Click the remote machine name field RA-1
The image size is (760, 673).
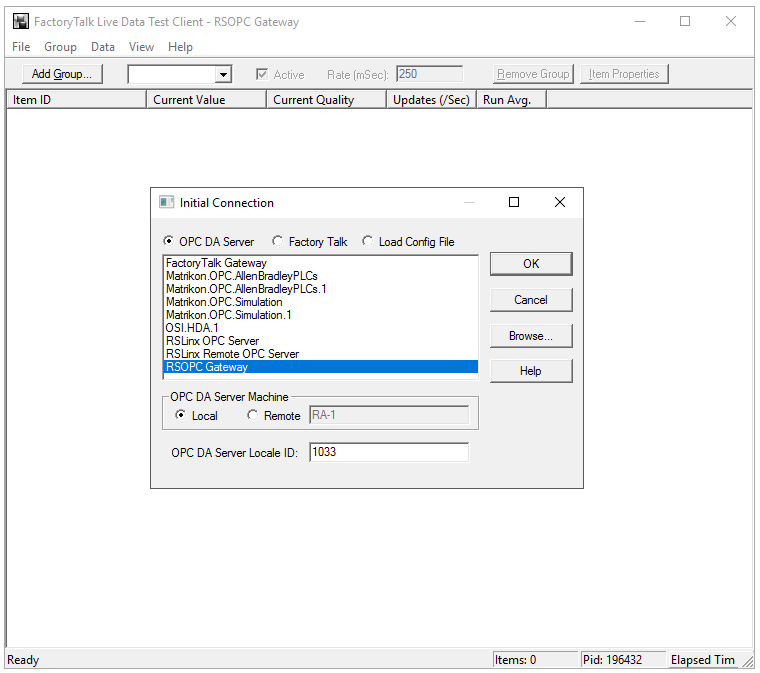tap(389, 415)
